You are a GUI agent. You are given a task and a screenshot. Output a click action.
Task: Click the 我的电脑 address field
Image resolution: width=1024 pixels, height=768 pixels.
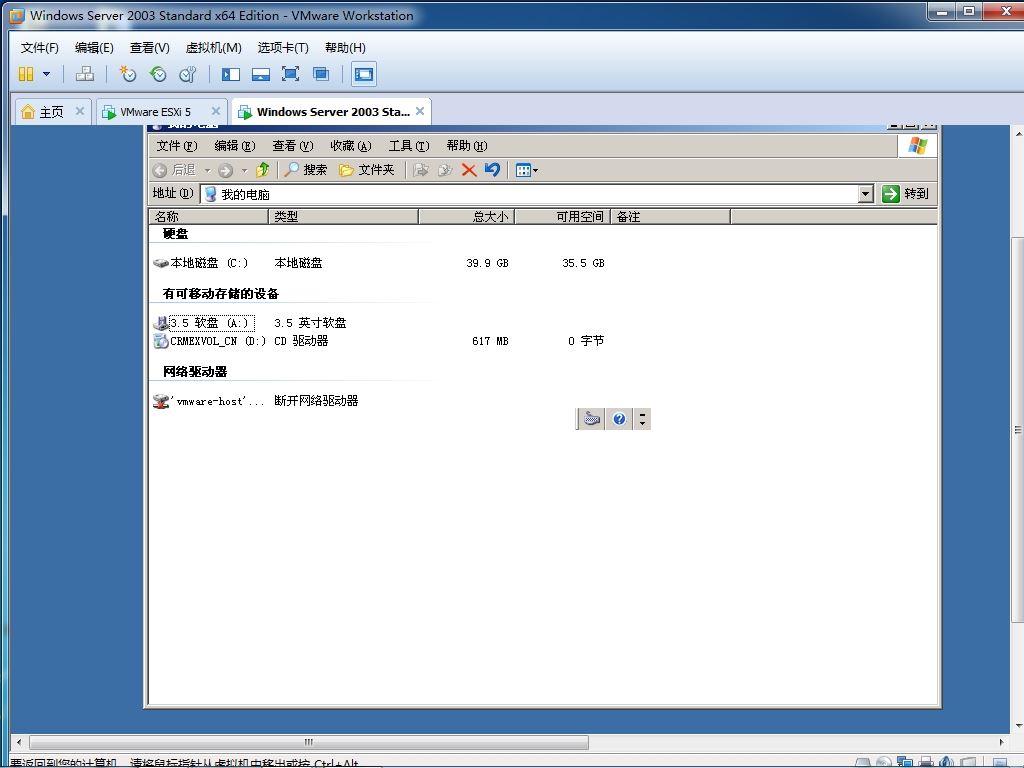[529, 194]
